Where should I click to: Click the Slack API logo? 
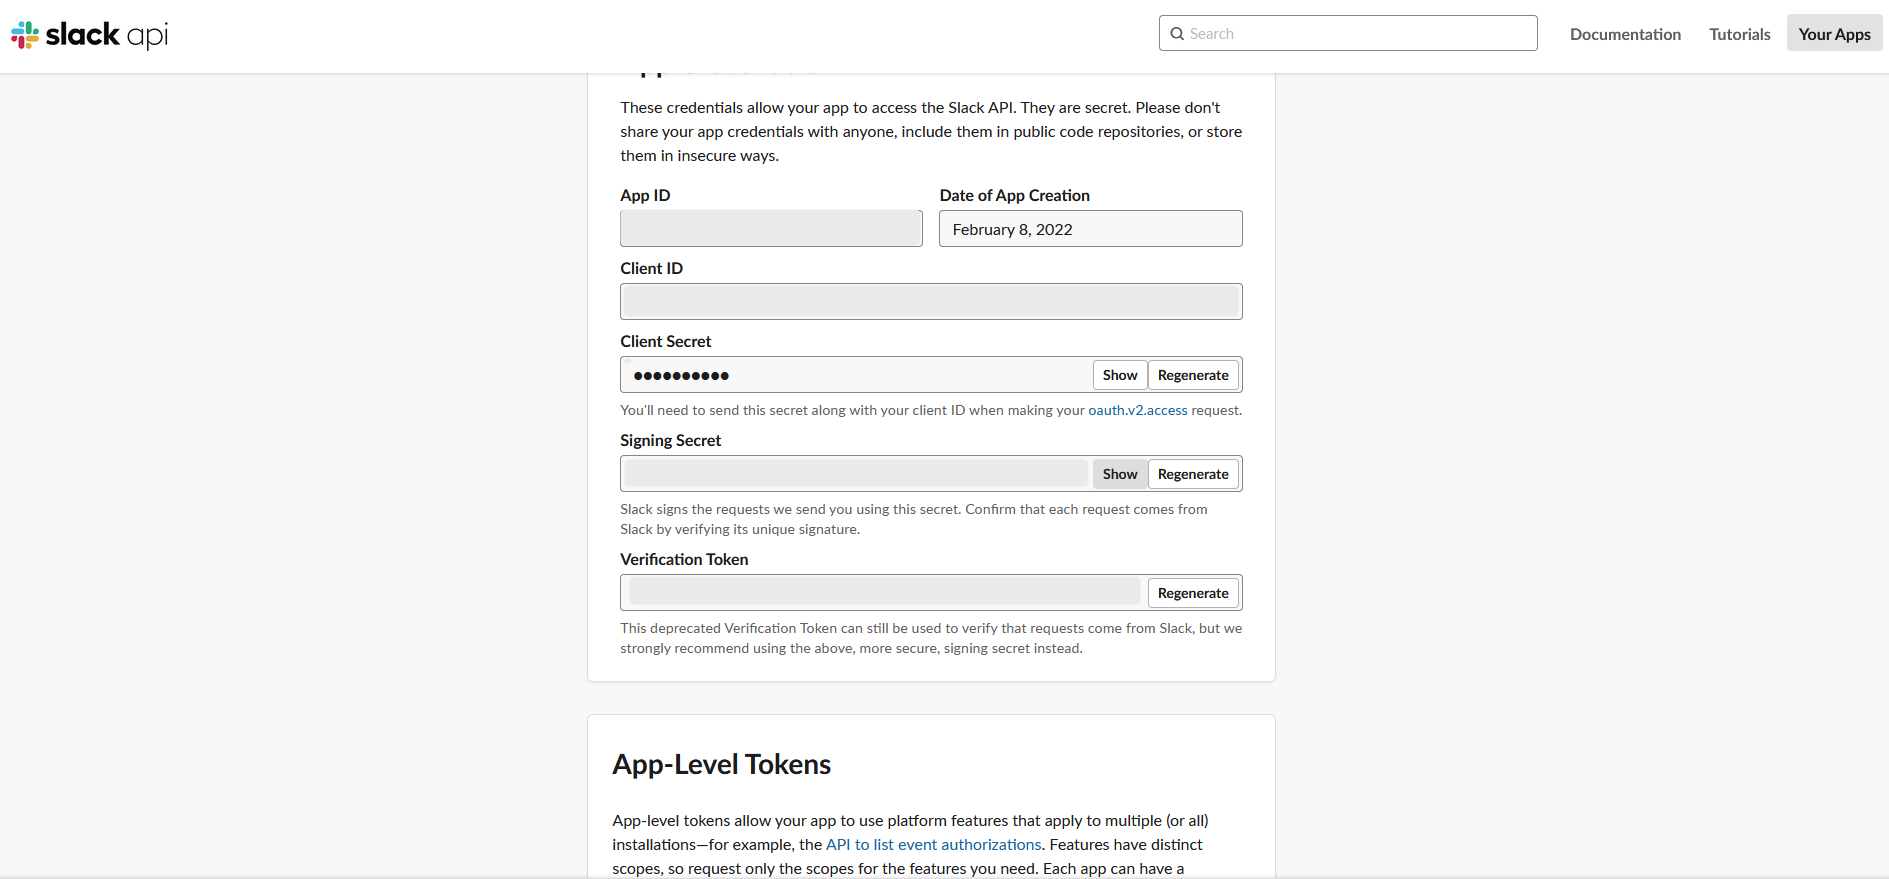pyautogui.click(x=89, y=35)
